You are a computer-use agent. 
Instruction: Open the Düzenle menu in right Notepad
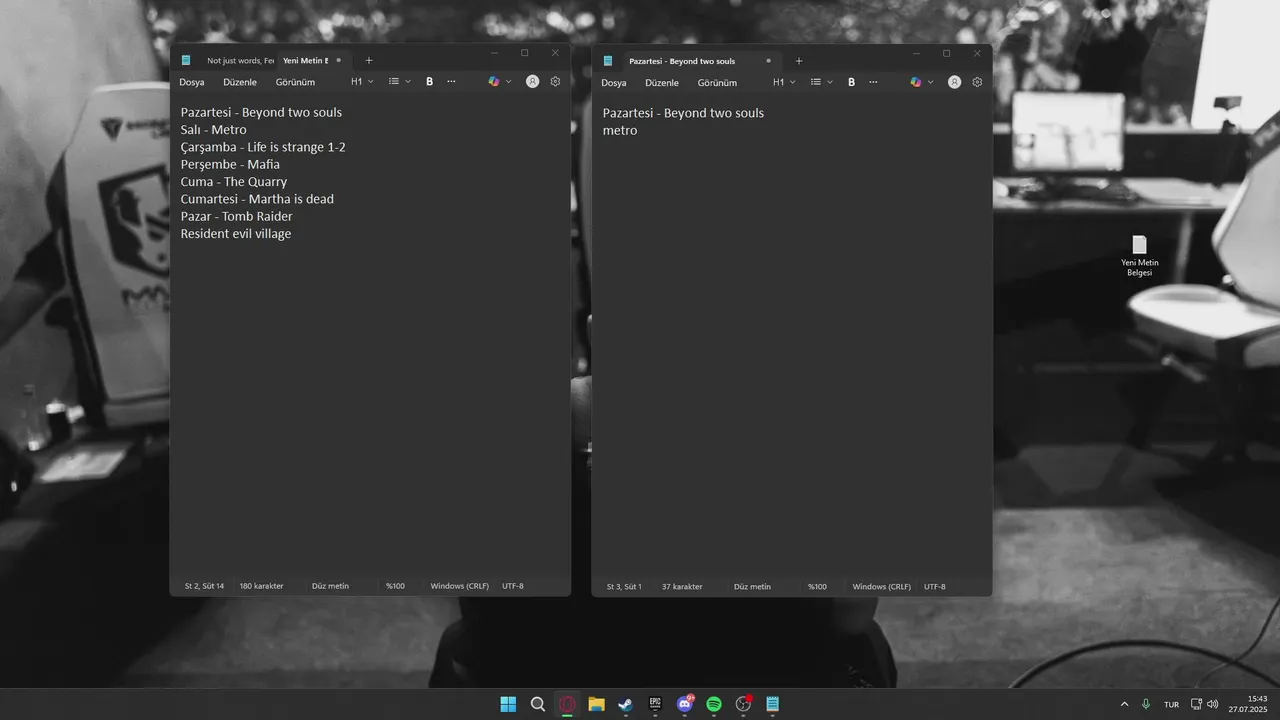(x=662, y=82)
